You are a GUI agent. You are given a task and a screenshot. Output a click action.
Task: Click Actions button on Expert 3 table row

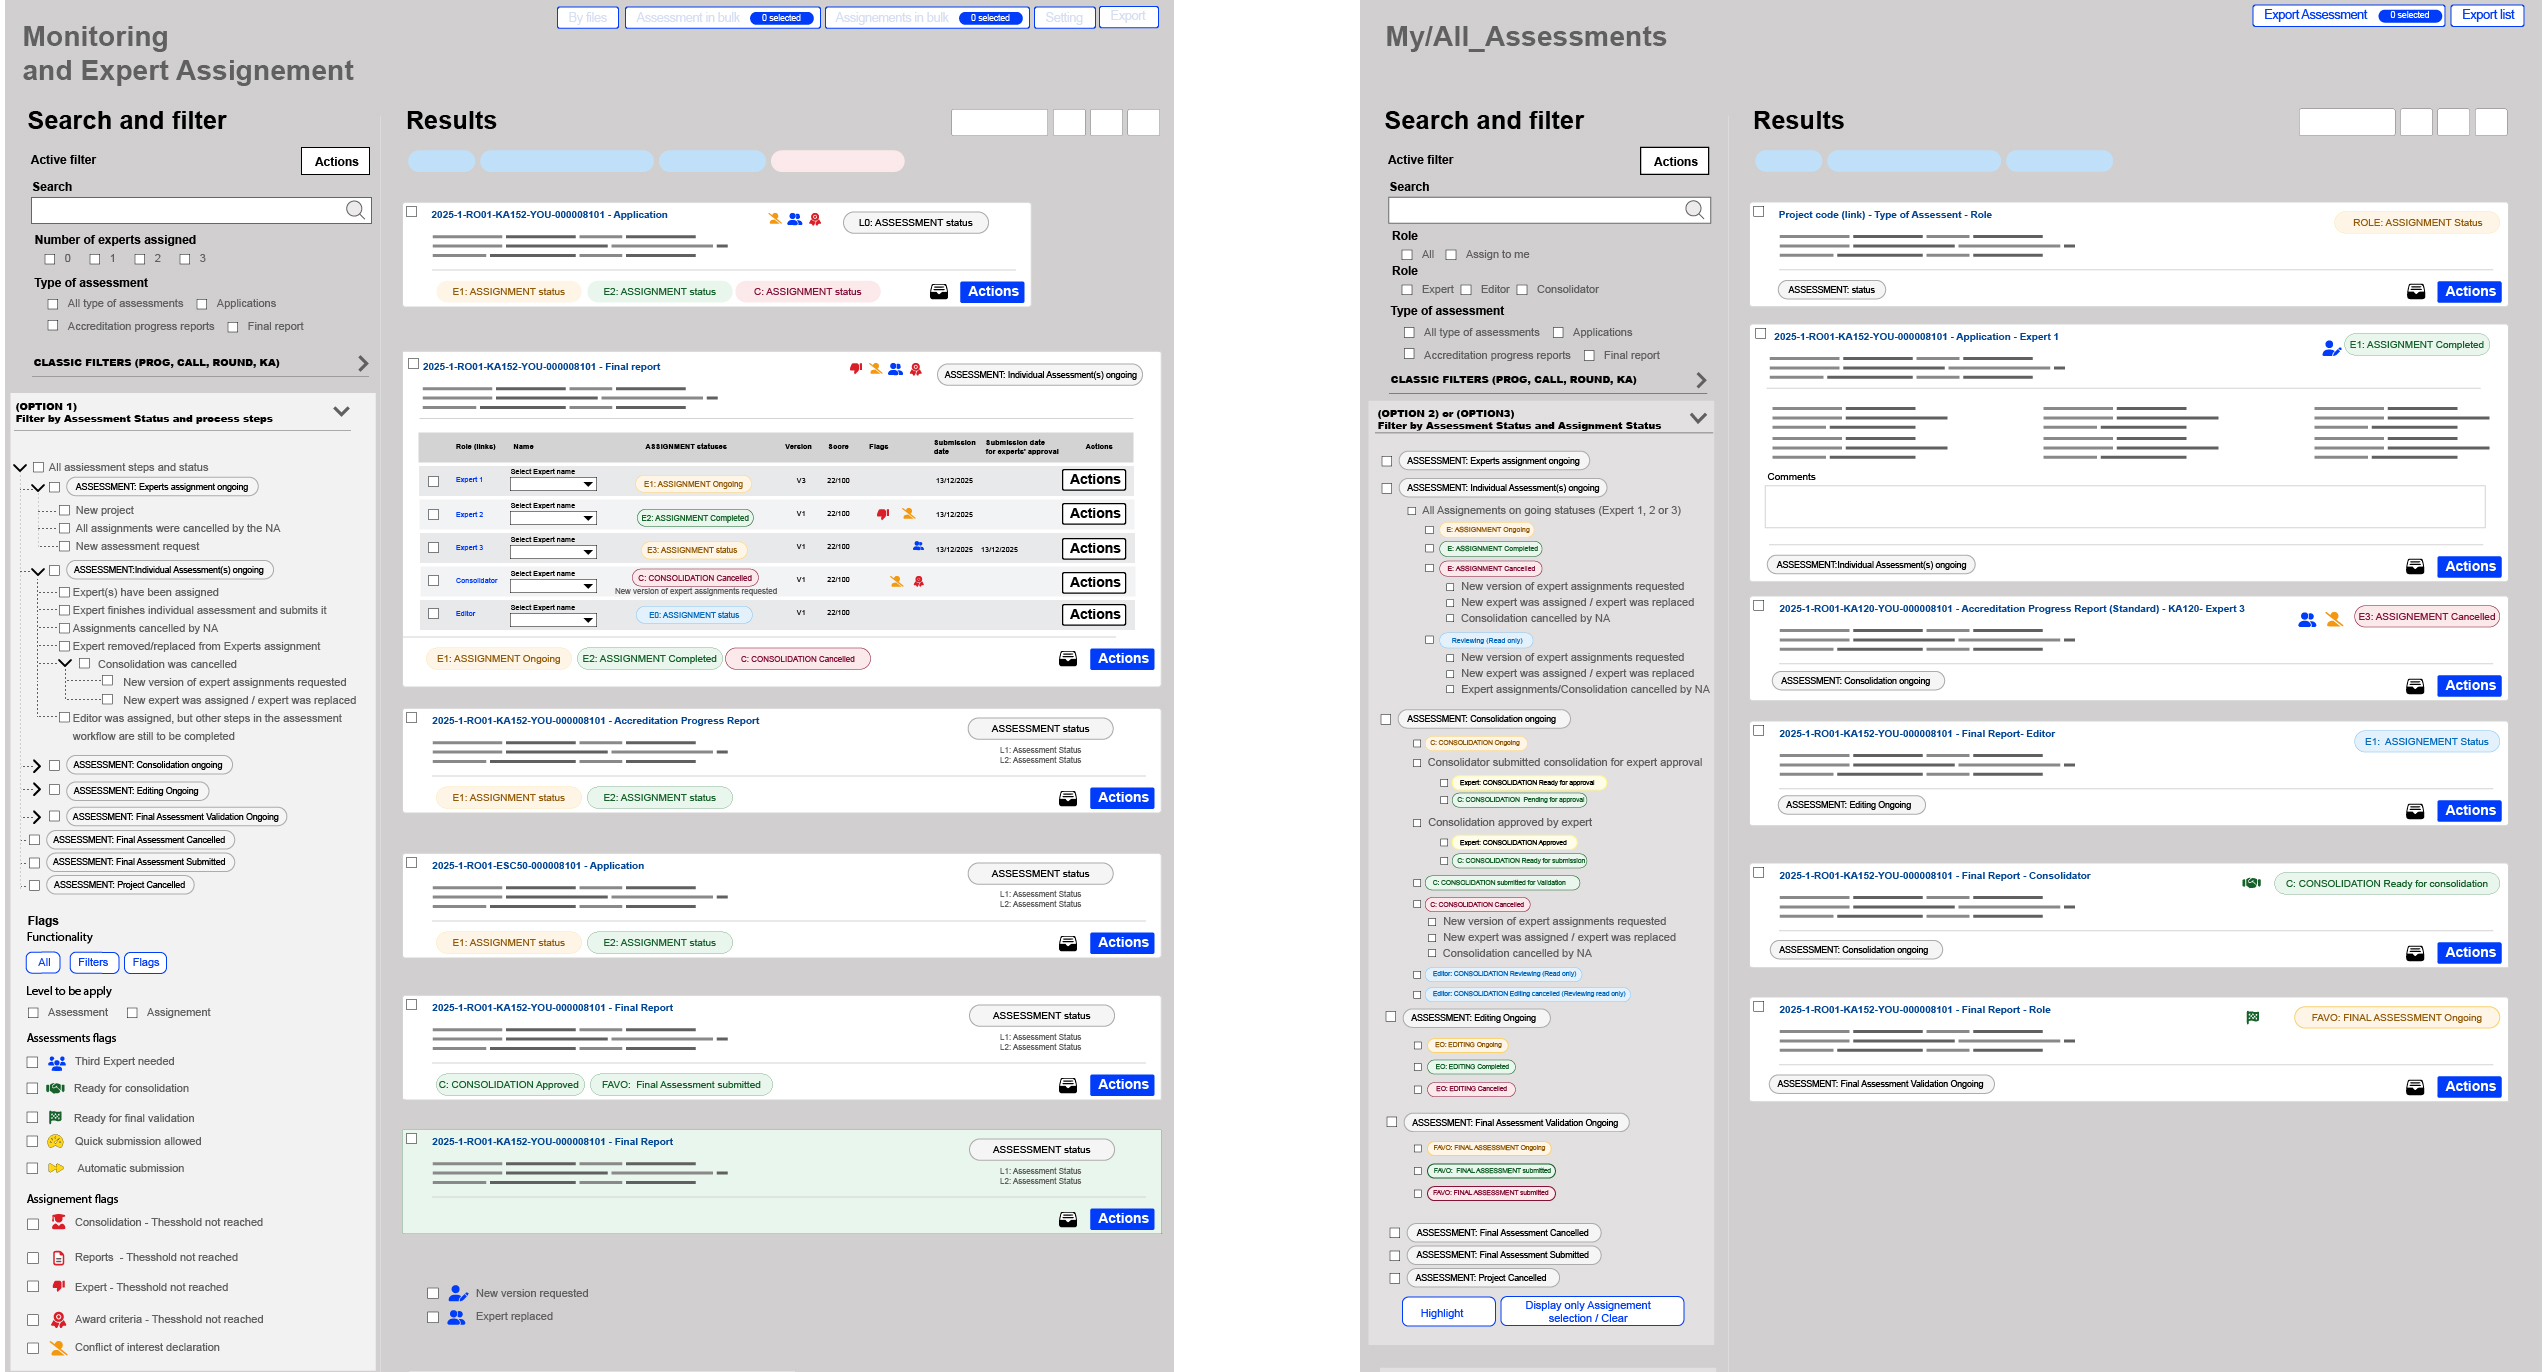[x=1095, y=549]
